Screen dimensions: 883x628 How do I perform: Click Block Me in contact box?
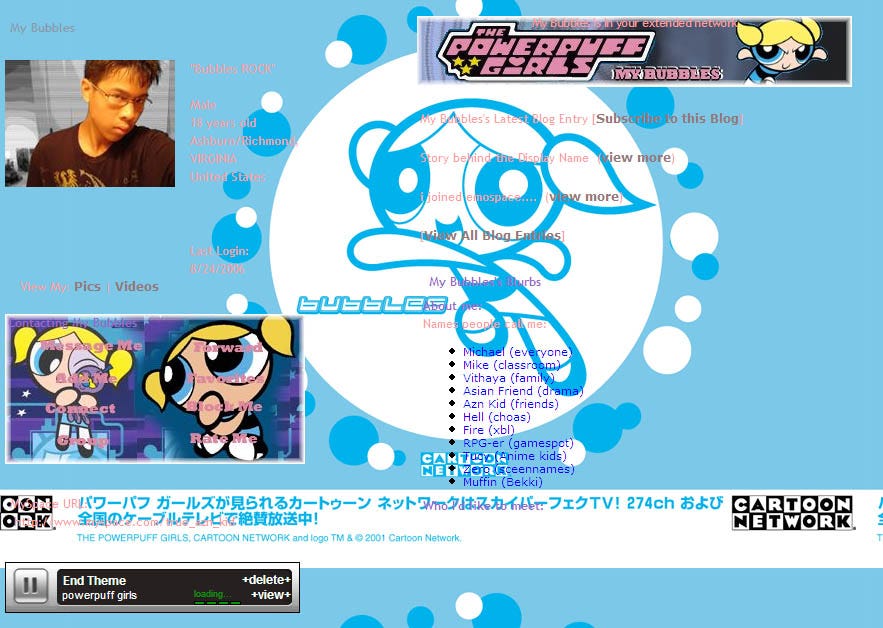click(225, 407)
